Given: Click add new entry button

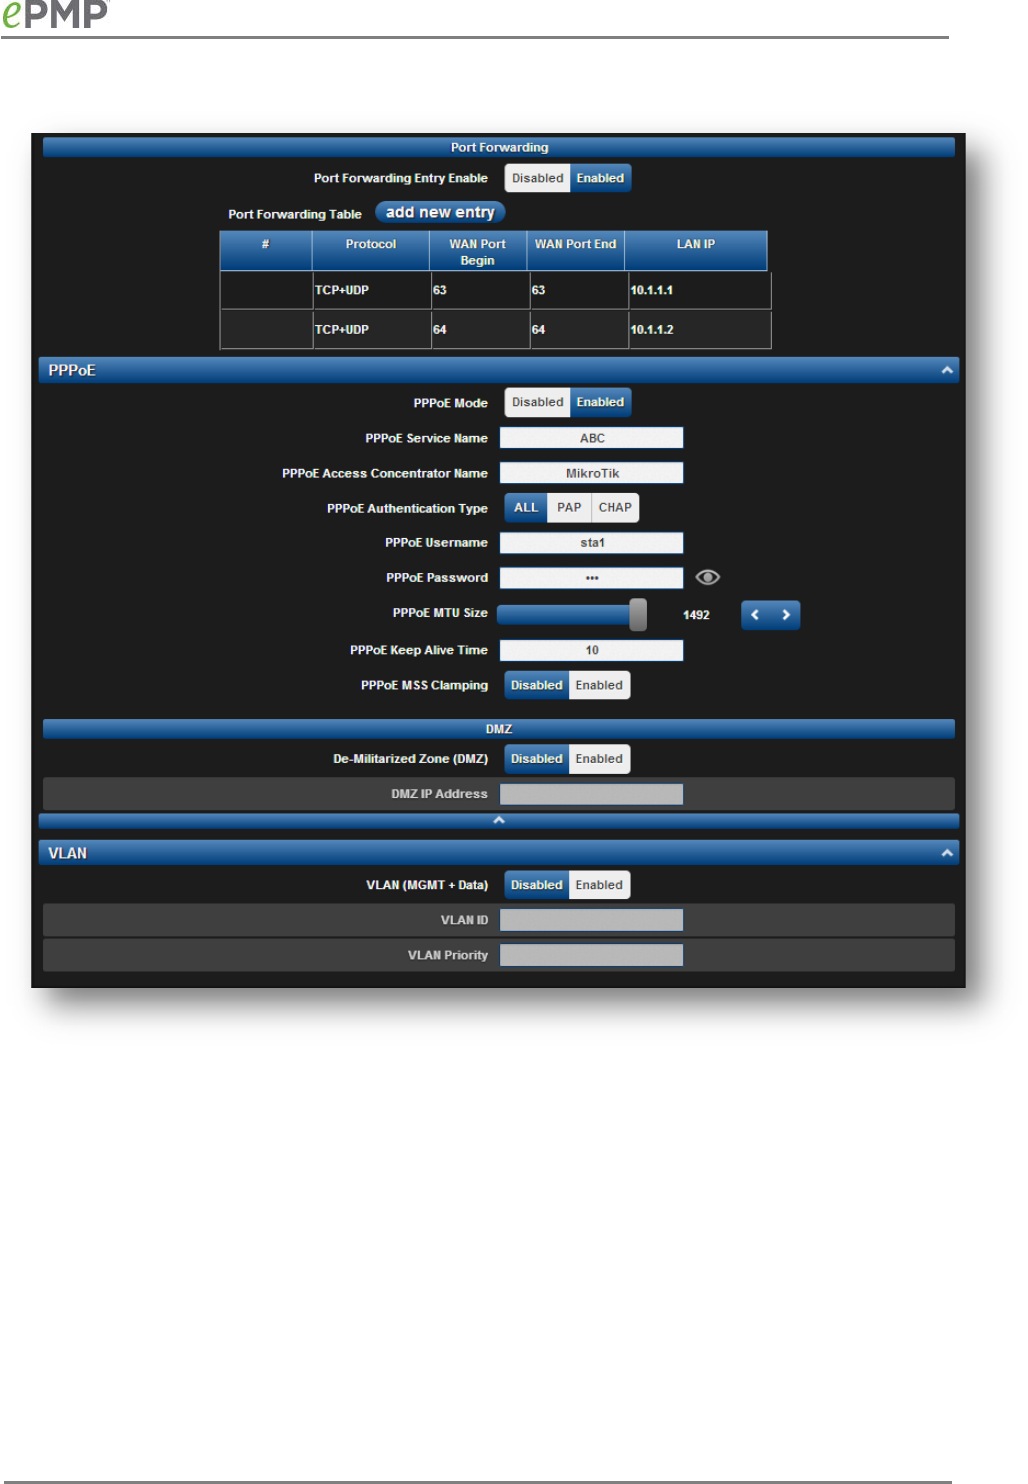Looking at the screenshot, I should (440, 212).
